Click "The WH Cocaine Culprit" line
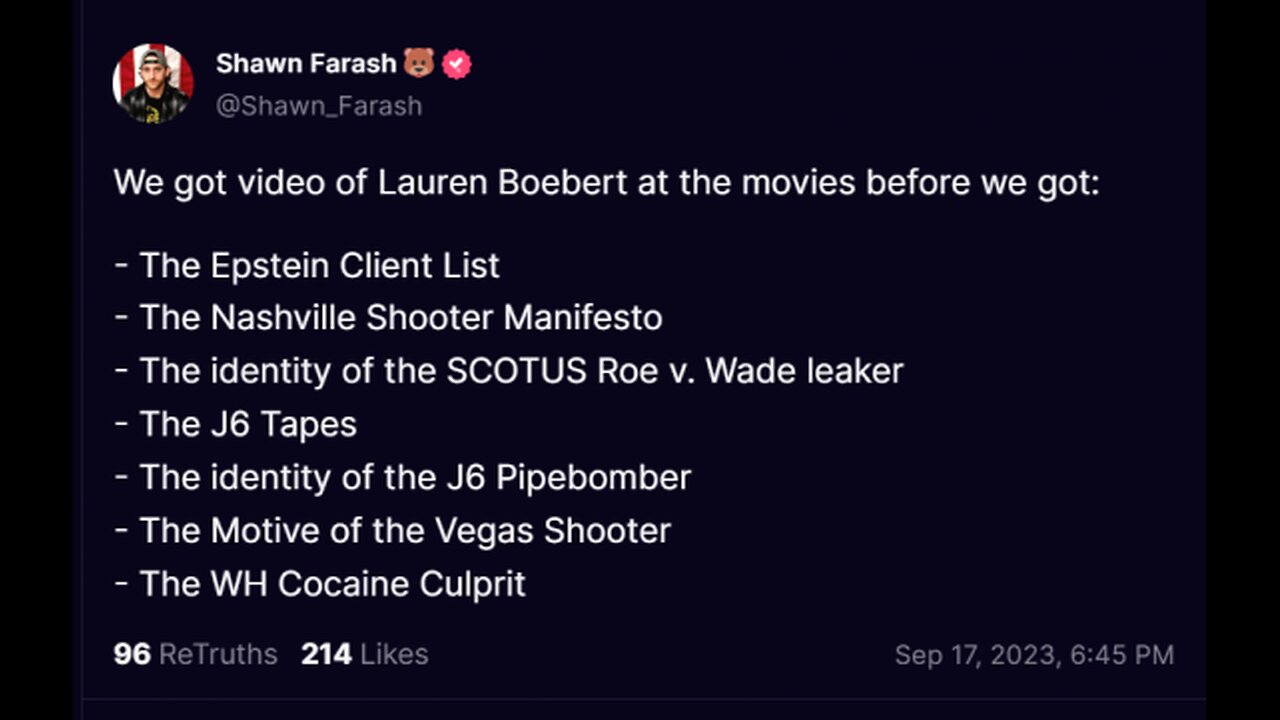Screen dimensions: 1280x720 point(332,583)
